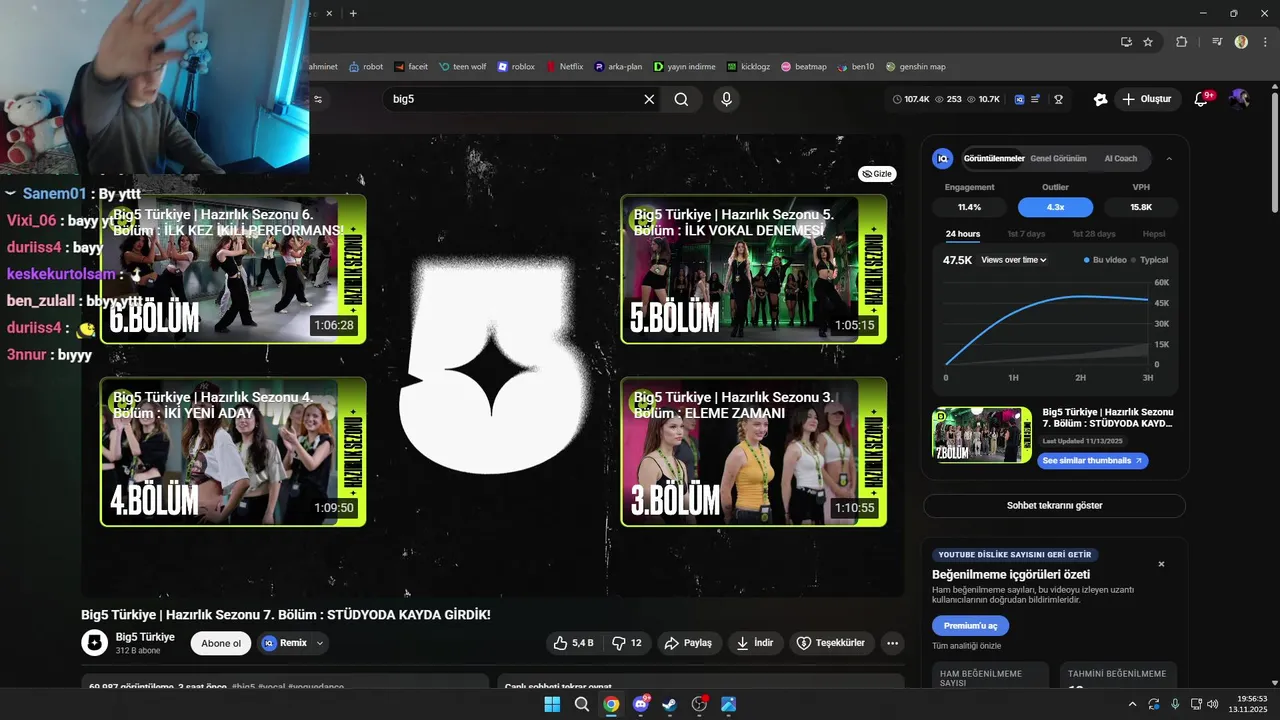The image size is (1280, 720).
Task: Click See similar thumbnails button
Action: coord(1093,461)
